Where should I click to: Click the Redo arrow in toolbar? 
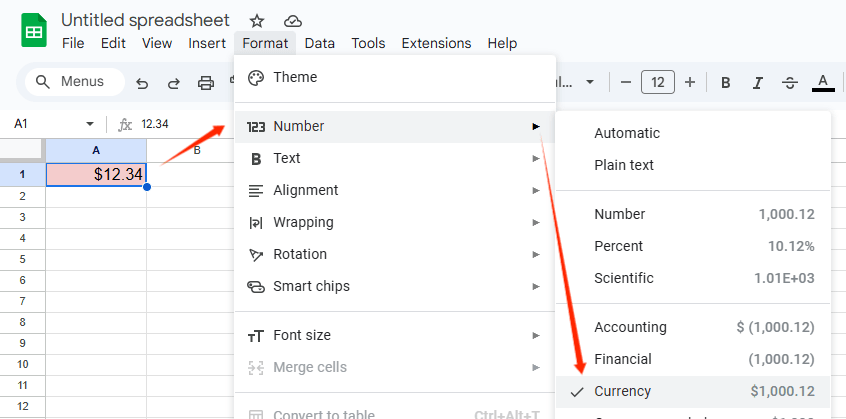pos(173,83)
